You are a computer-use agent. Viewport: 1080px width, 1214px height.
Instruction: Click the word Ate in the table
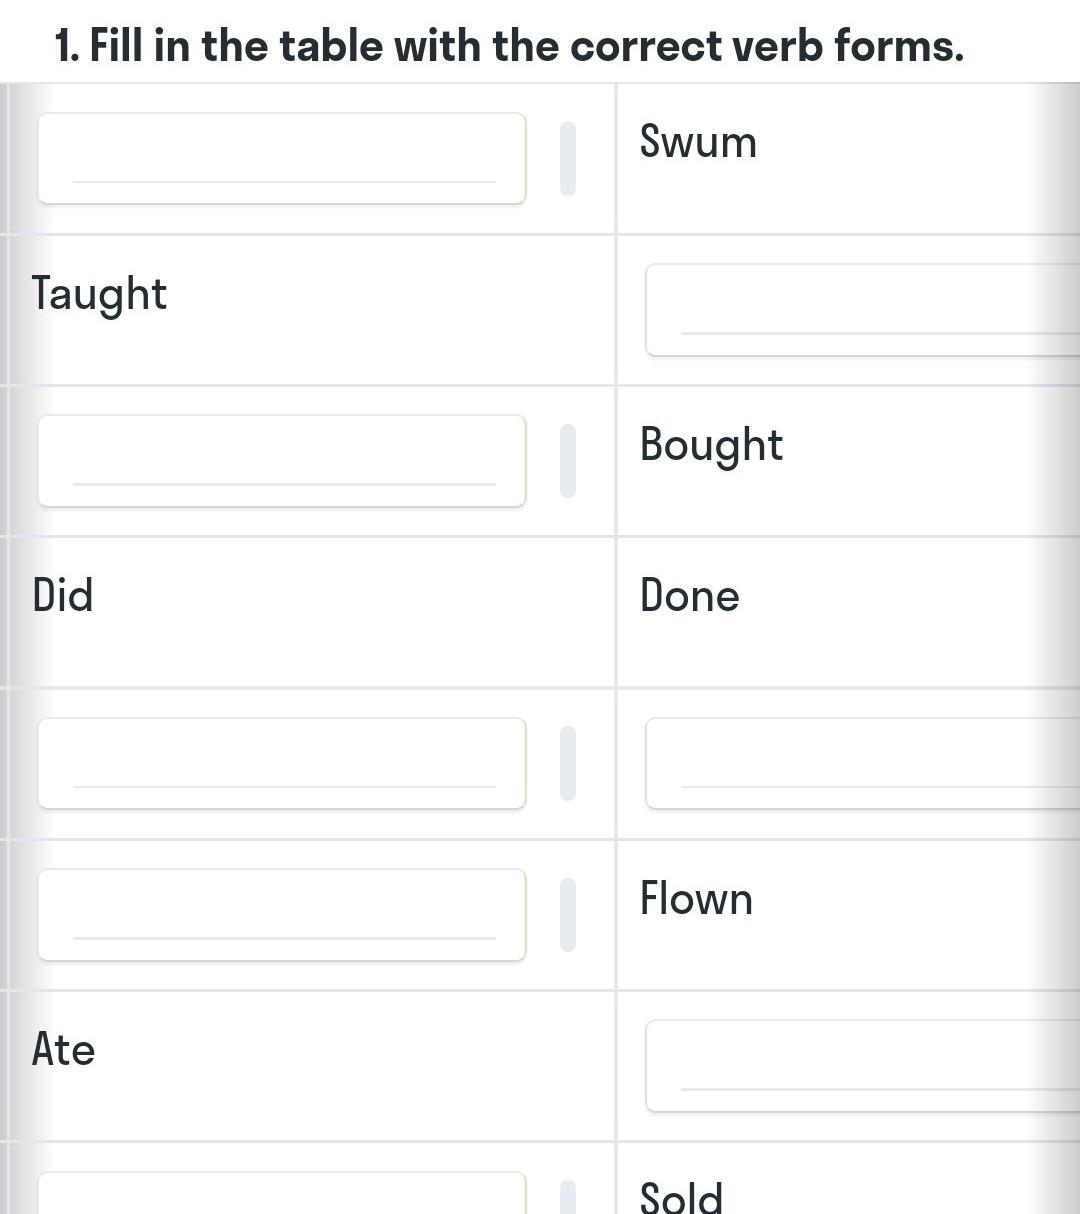tap(63, 1050)
